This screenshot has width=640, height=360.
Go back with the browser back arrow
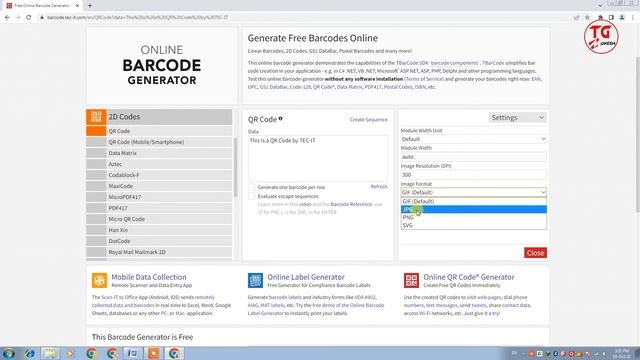tap(7, 18)
